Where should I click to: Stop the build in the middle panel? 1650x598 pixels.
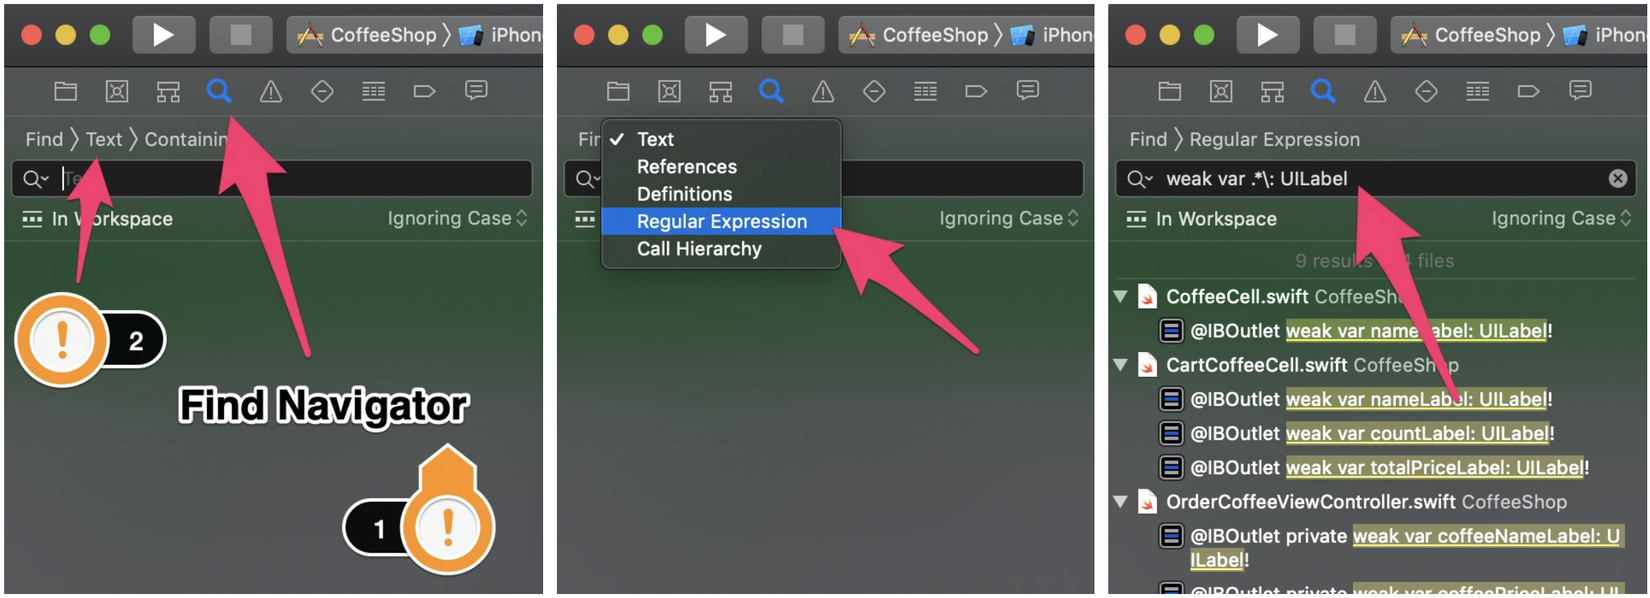[x=793, y=35]
